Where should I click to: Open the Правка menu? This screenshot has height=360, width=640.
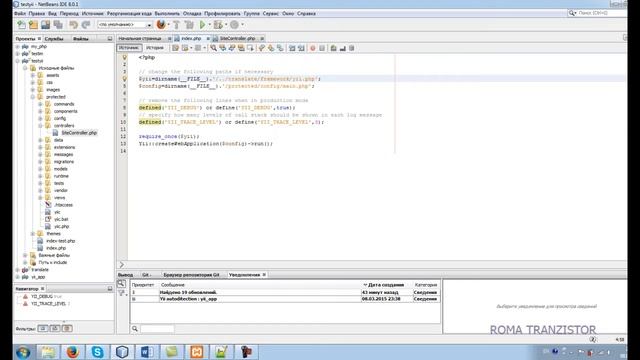pos(37,13)
